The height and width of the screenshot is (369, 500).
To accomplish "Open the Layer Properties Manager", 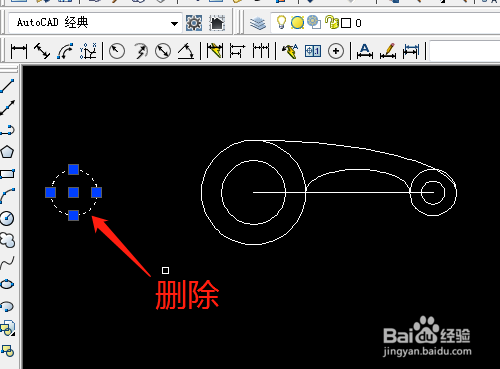I will coord(258,23).
